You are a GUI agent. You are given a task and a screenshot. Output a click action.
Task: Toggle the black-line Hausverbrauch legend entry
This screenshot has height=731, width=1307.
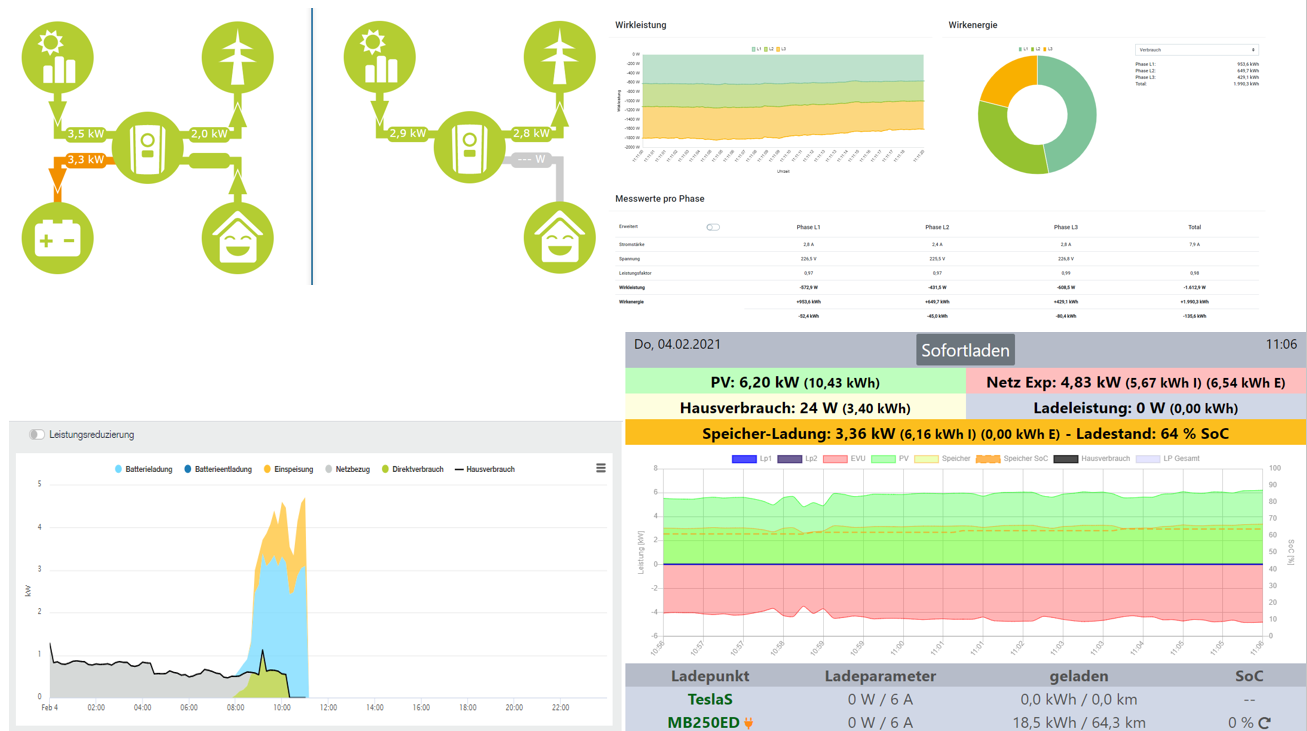pos(485,469)
